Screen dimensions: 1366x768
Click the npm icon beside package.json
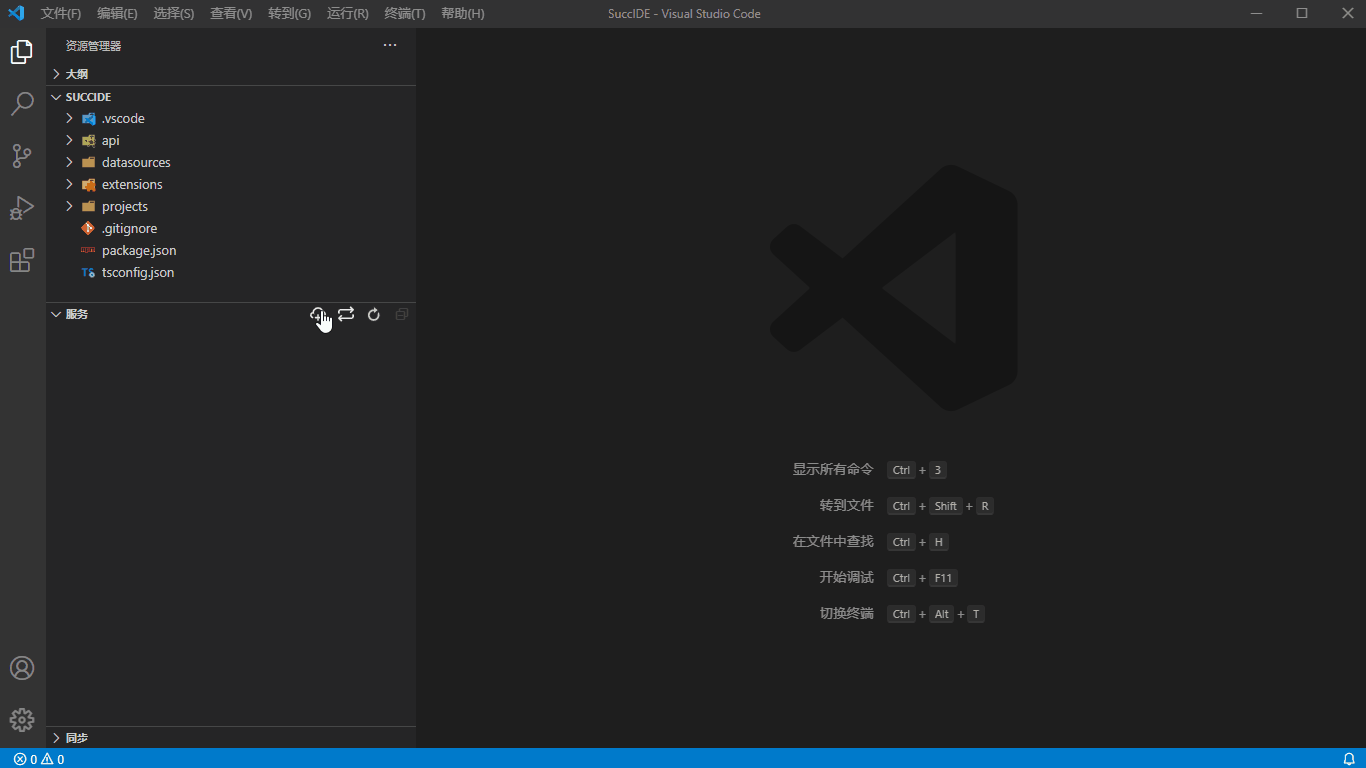click(x=89, y=251)
